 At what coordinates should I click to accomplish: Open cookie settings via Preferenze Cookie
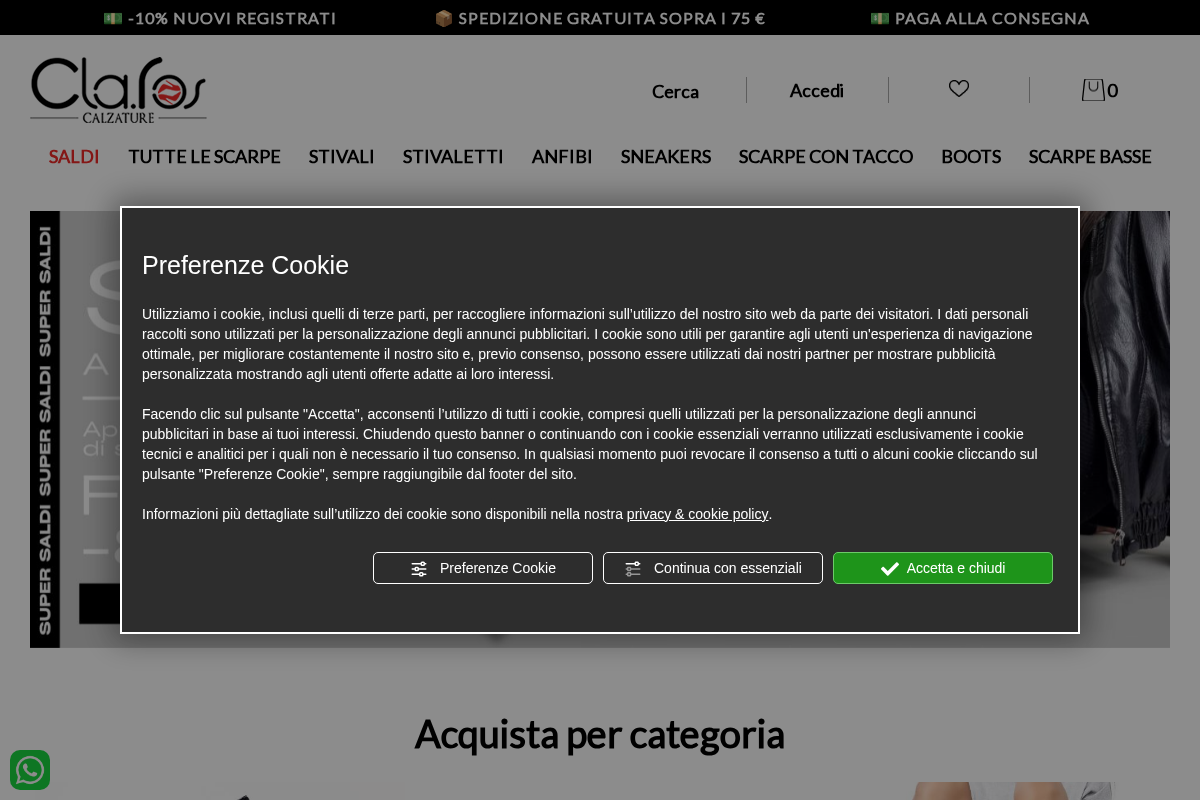coord(483,568)
